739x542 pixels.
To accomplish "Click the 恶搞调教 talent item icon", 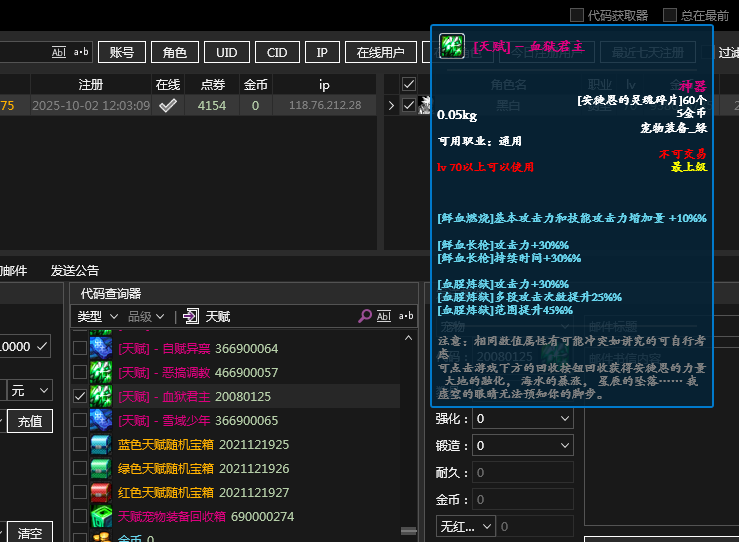I will coord(101,372).
